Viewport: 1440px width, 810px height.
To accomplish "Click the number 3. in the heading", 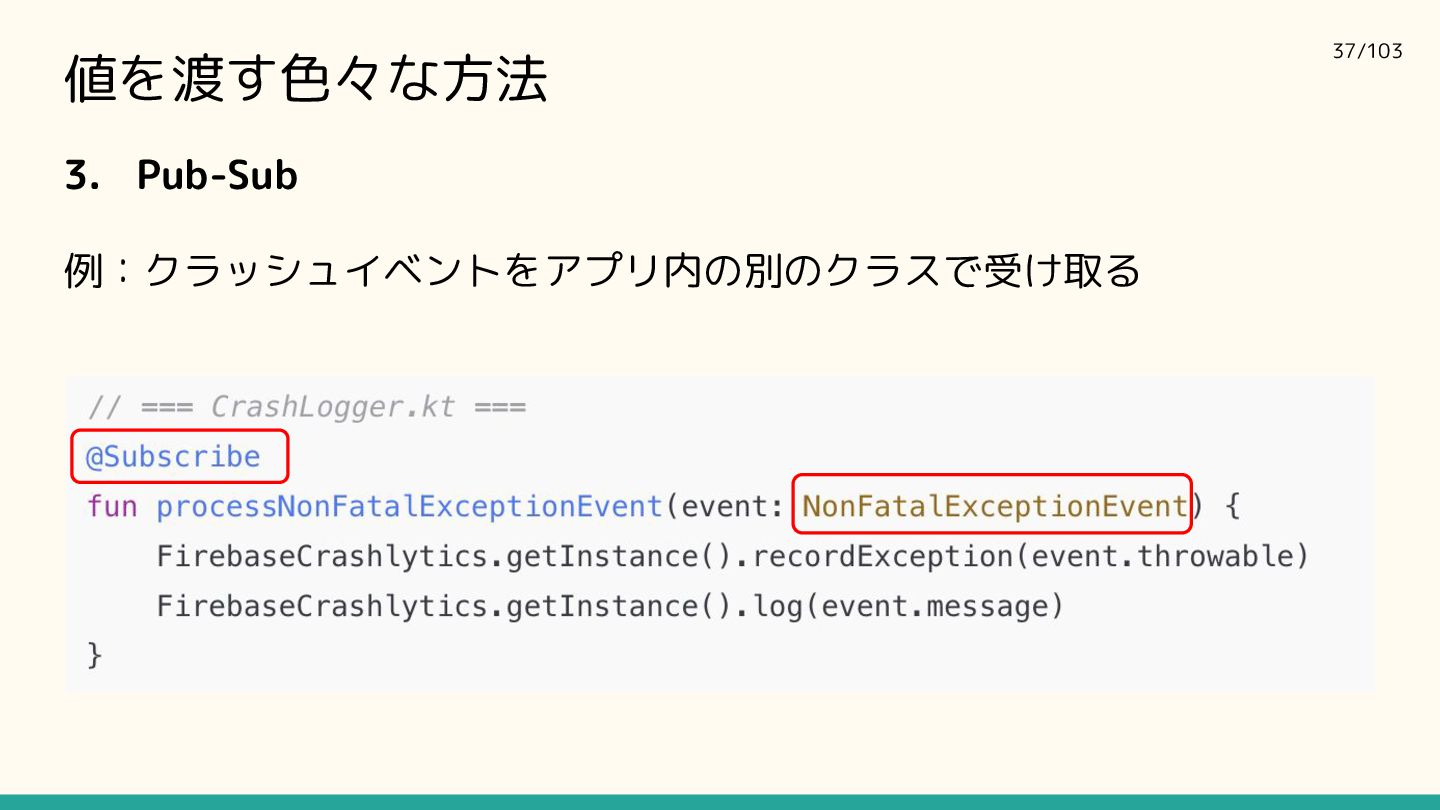I will tap(80, 176).
